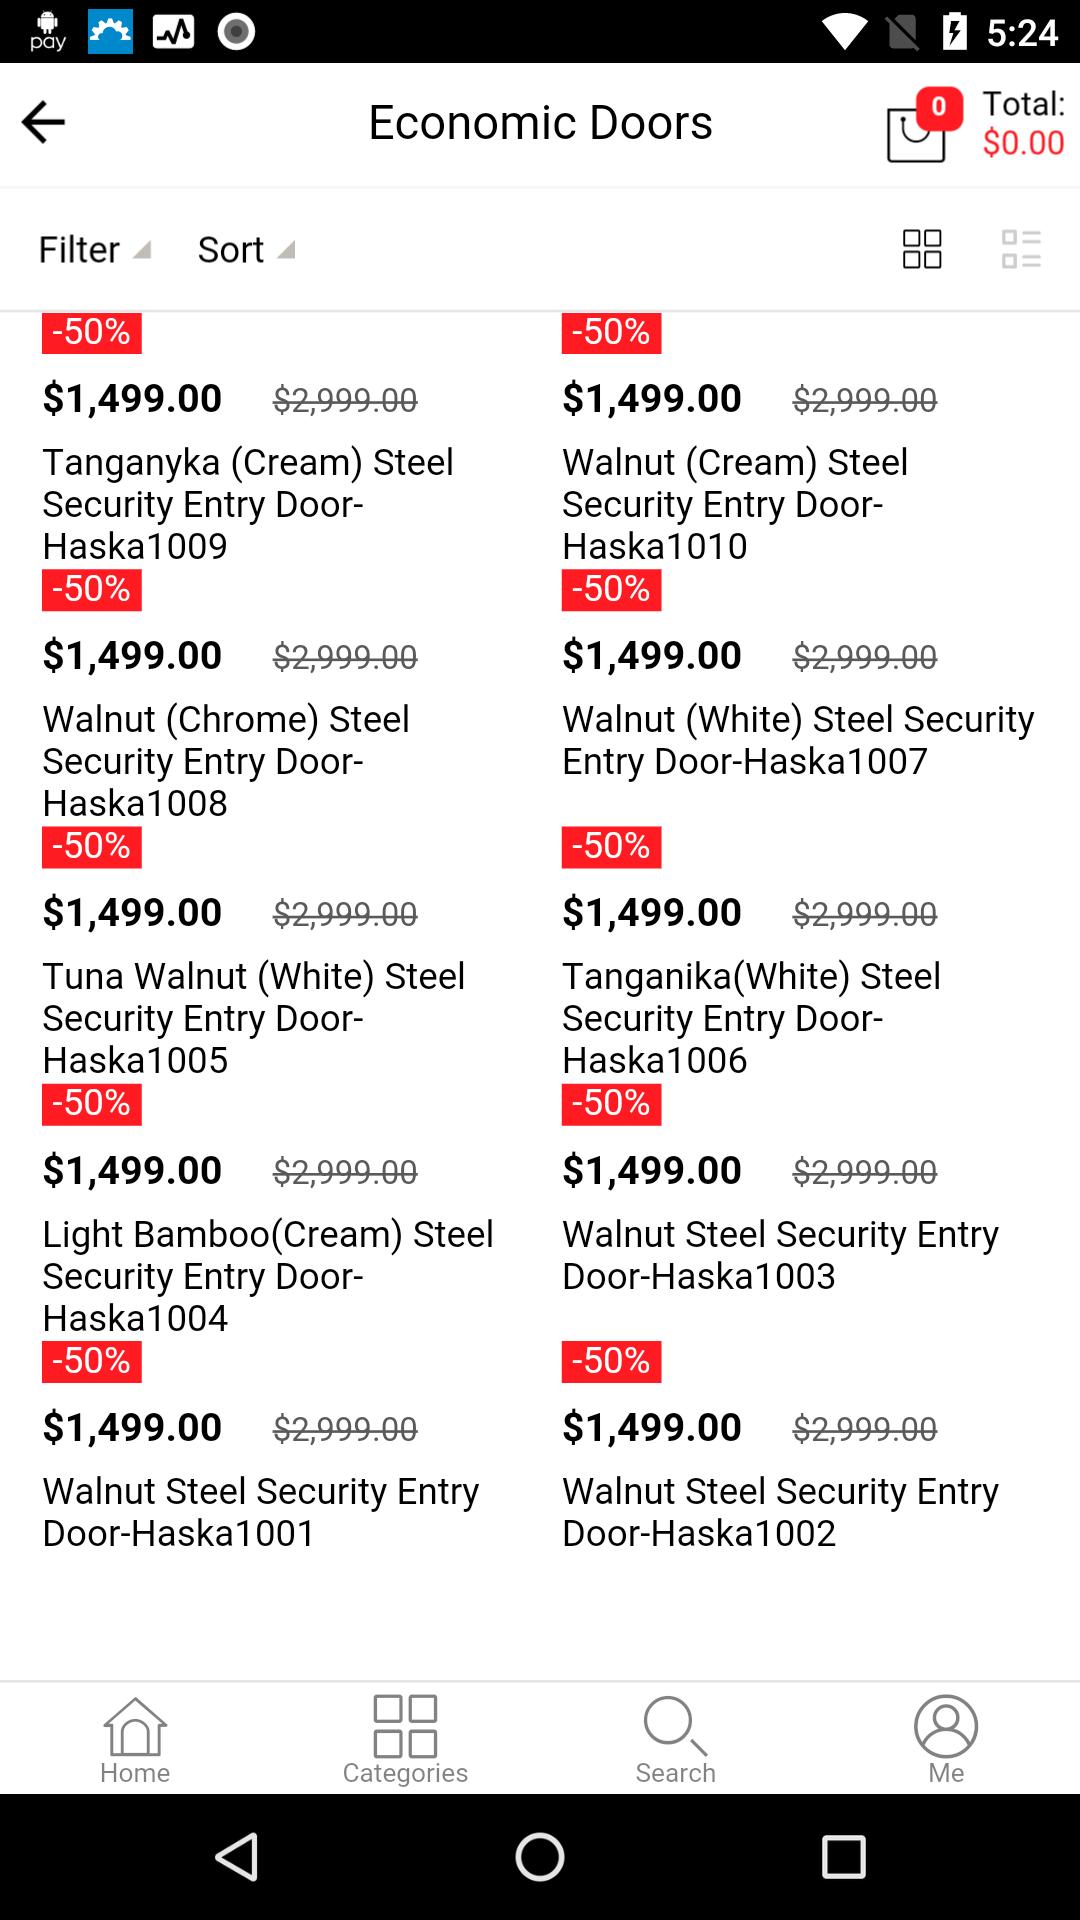1080x1920 pixels.
Task: Switch to grid view layout
Action: [920, 248]
